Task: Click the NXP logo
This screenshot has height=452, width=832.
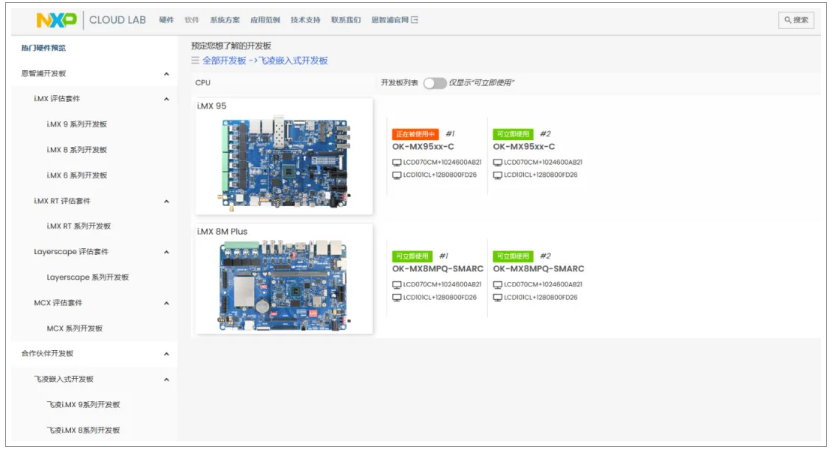Action: [x=56, y=20]
